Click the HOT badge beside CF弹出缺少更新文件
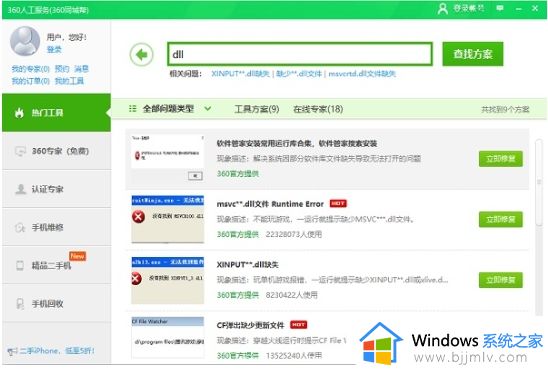Viewport: 548px width, 371px height. [298, 325]
